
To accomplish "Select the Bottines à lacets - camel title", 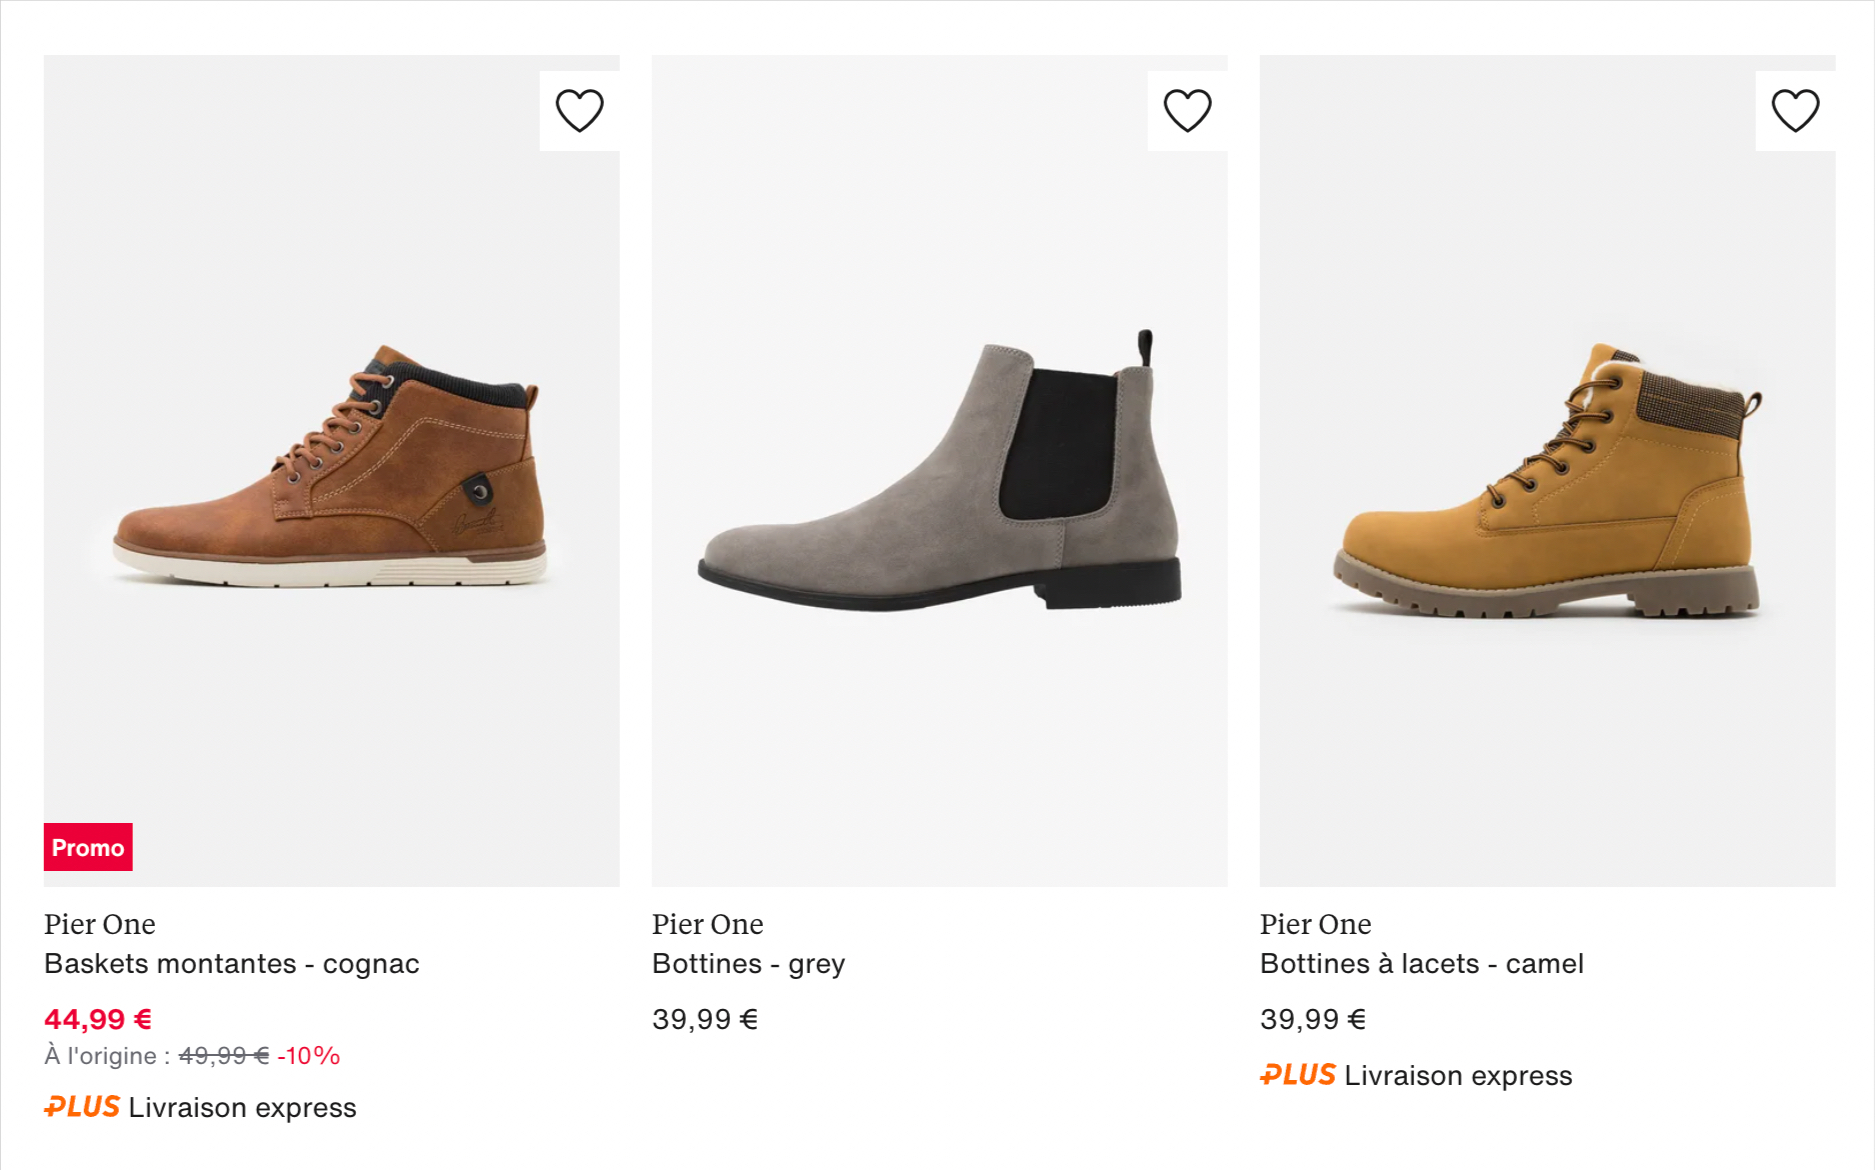I will pos(1422,963).
